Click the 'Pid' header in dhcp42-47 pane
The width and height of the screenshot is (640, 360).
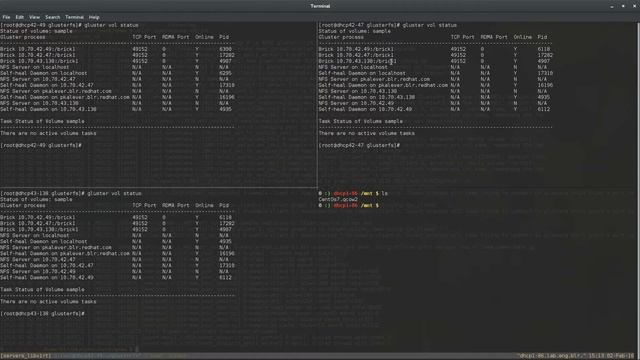click(542, 37)
